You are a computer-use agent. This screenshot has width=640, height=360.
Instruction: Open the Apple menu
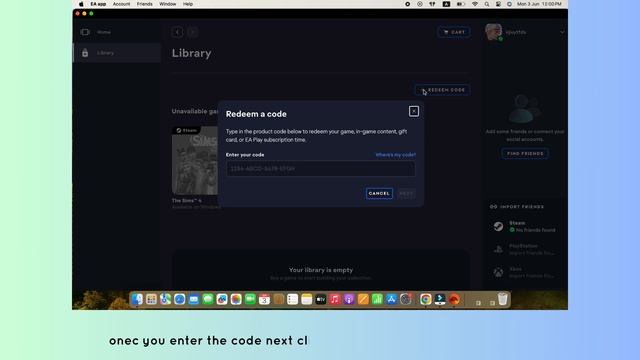click(x=81, y=4)
